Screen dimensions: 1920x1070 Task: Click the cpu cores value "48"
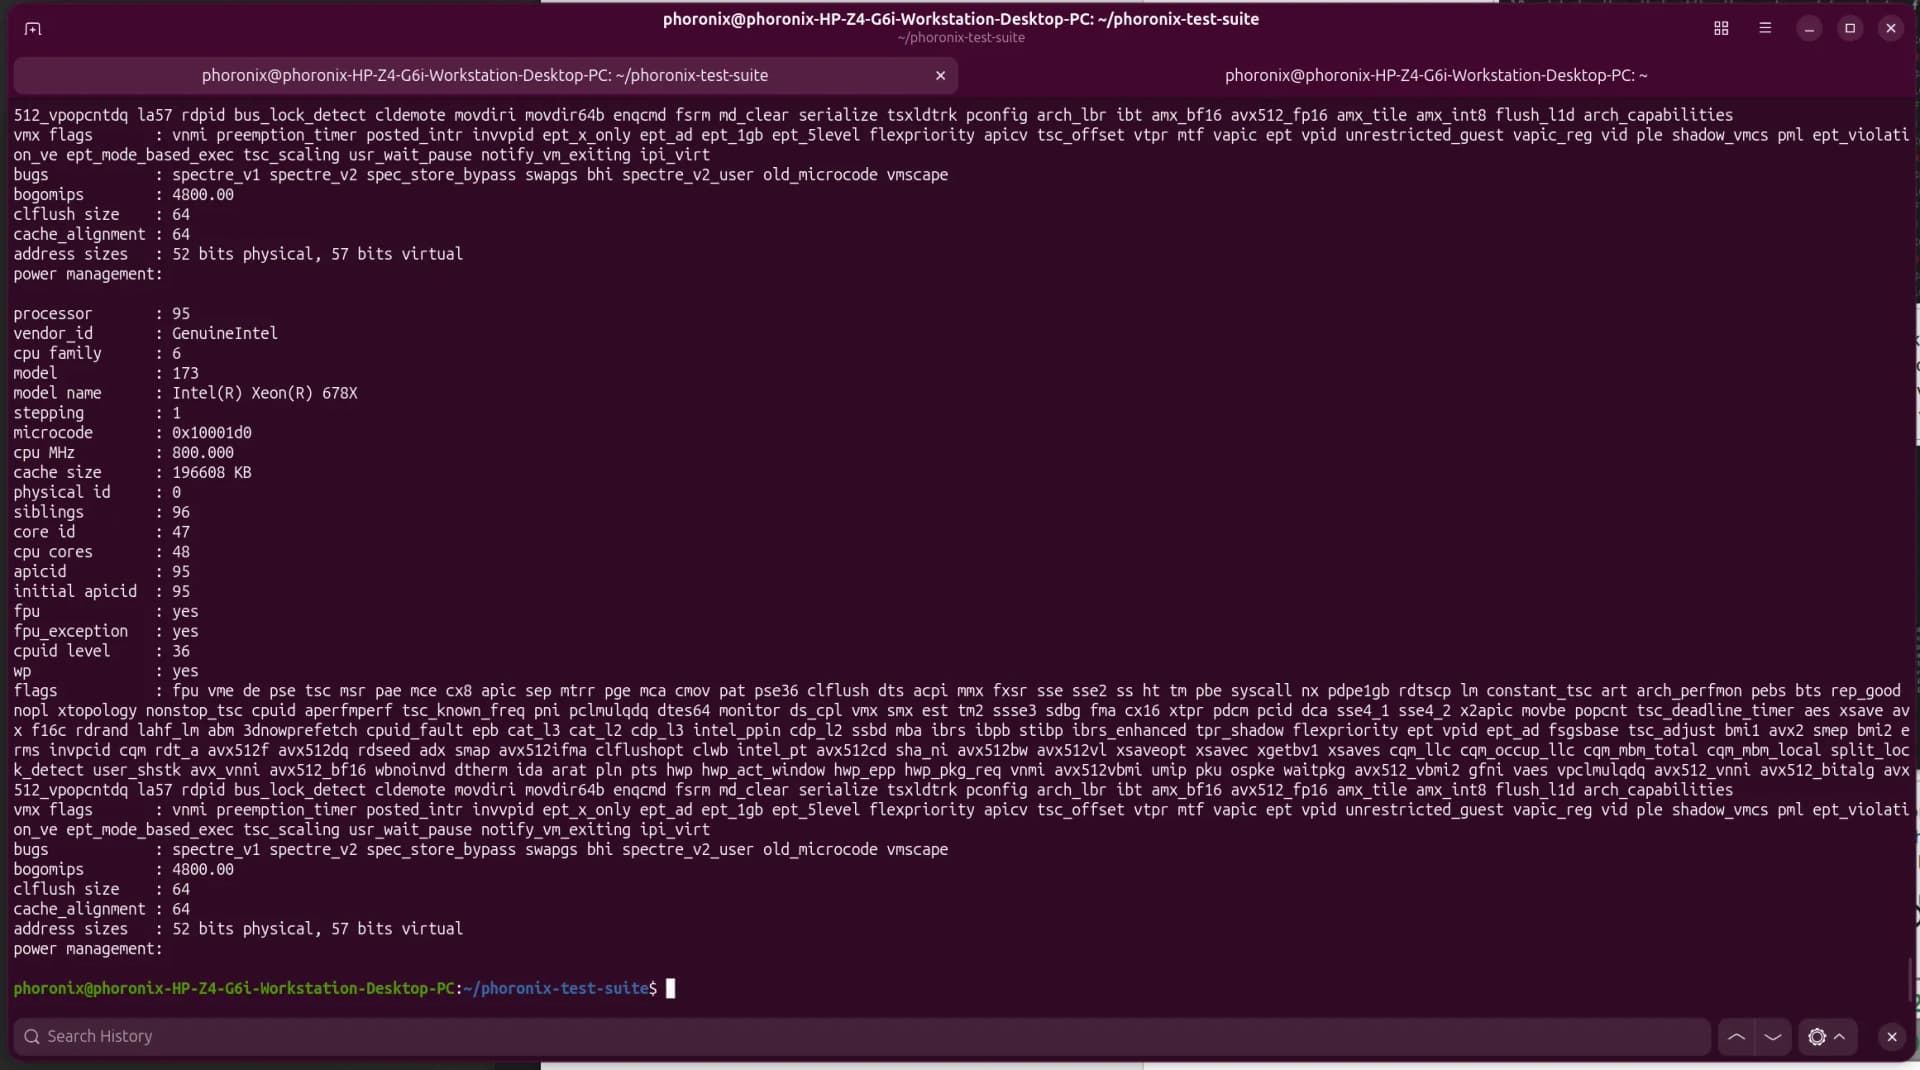click(x=181, y=552)
